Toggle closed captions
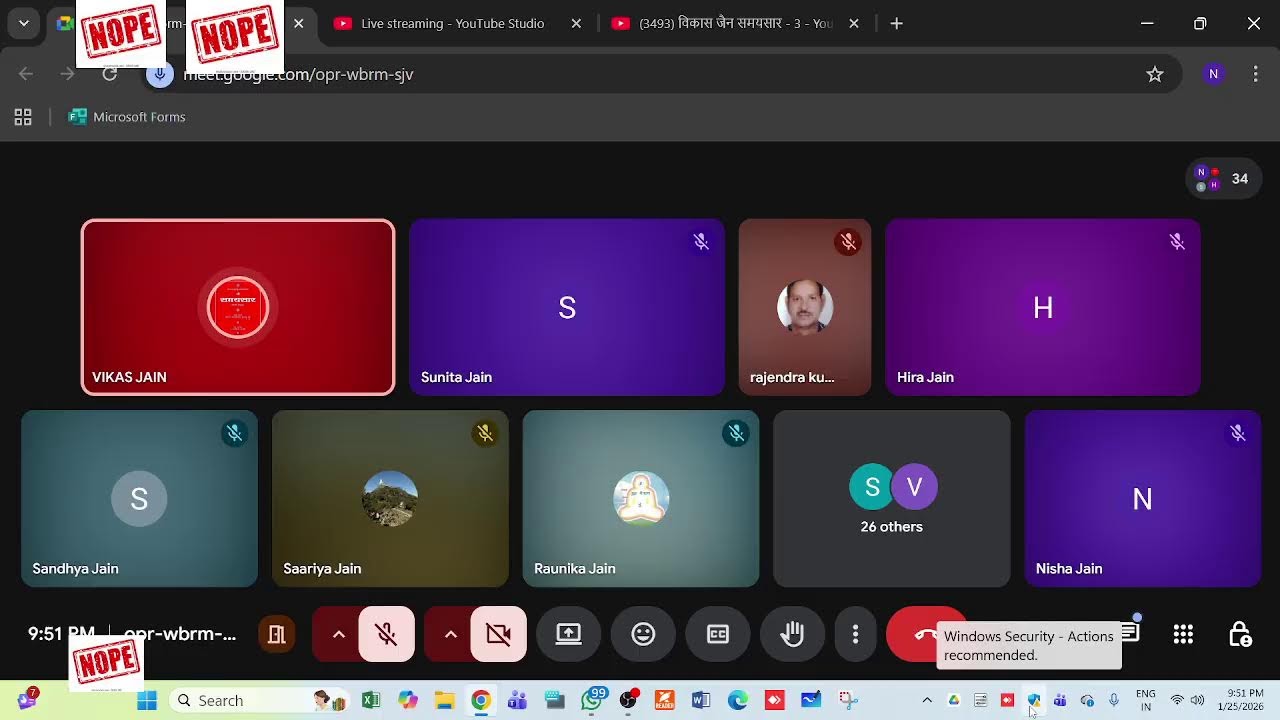1280x720 pixels. (718, 634)
